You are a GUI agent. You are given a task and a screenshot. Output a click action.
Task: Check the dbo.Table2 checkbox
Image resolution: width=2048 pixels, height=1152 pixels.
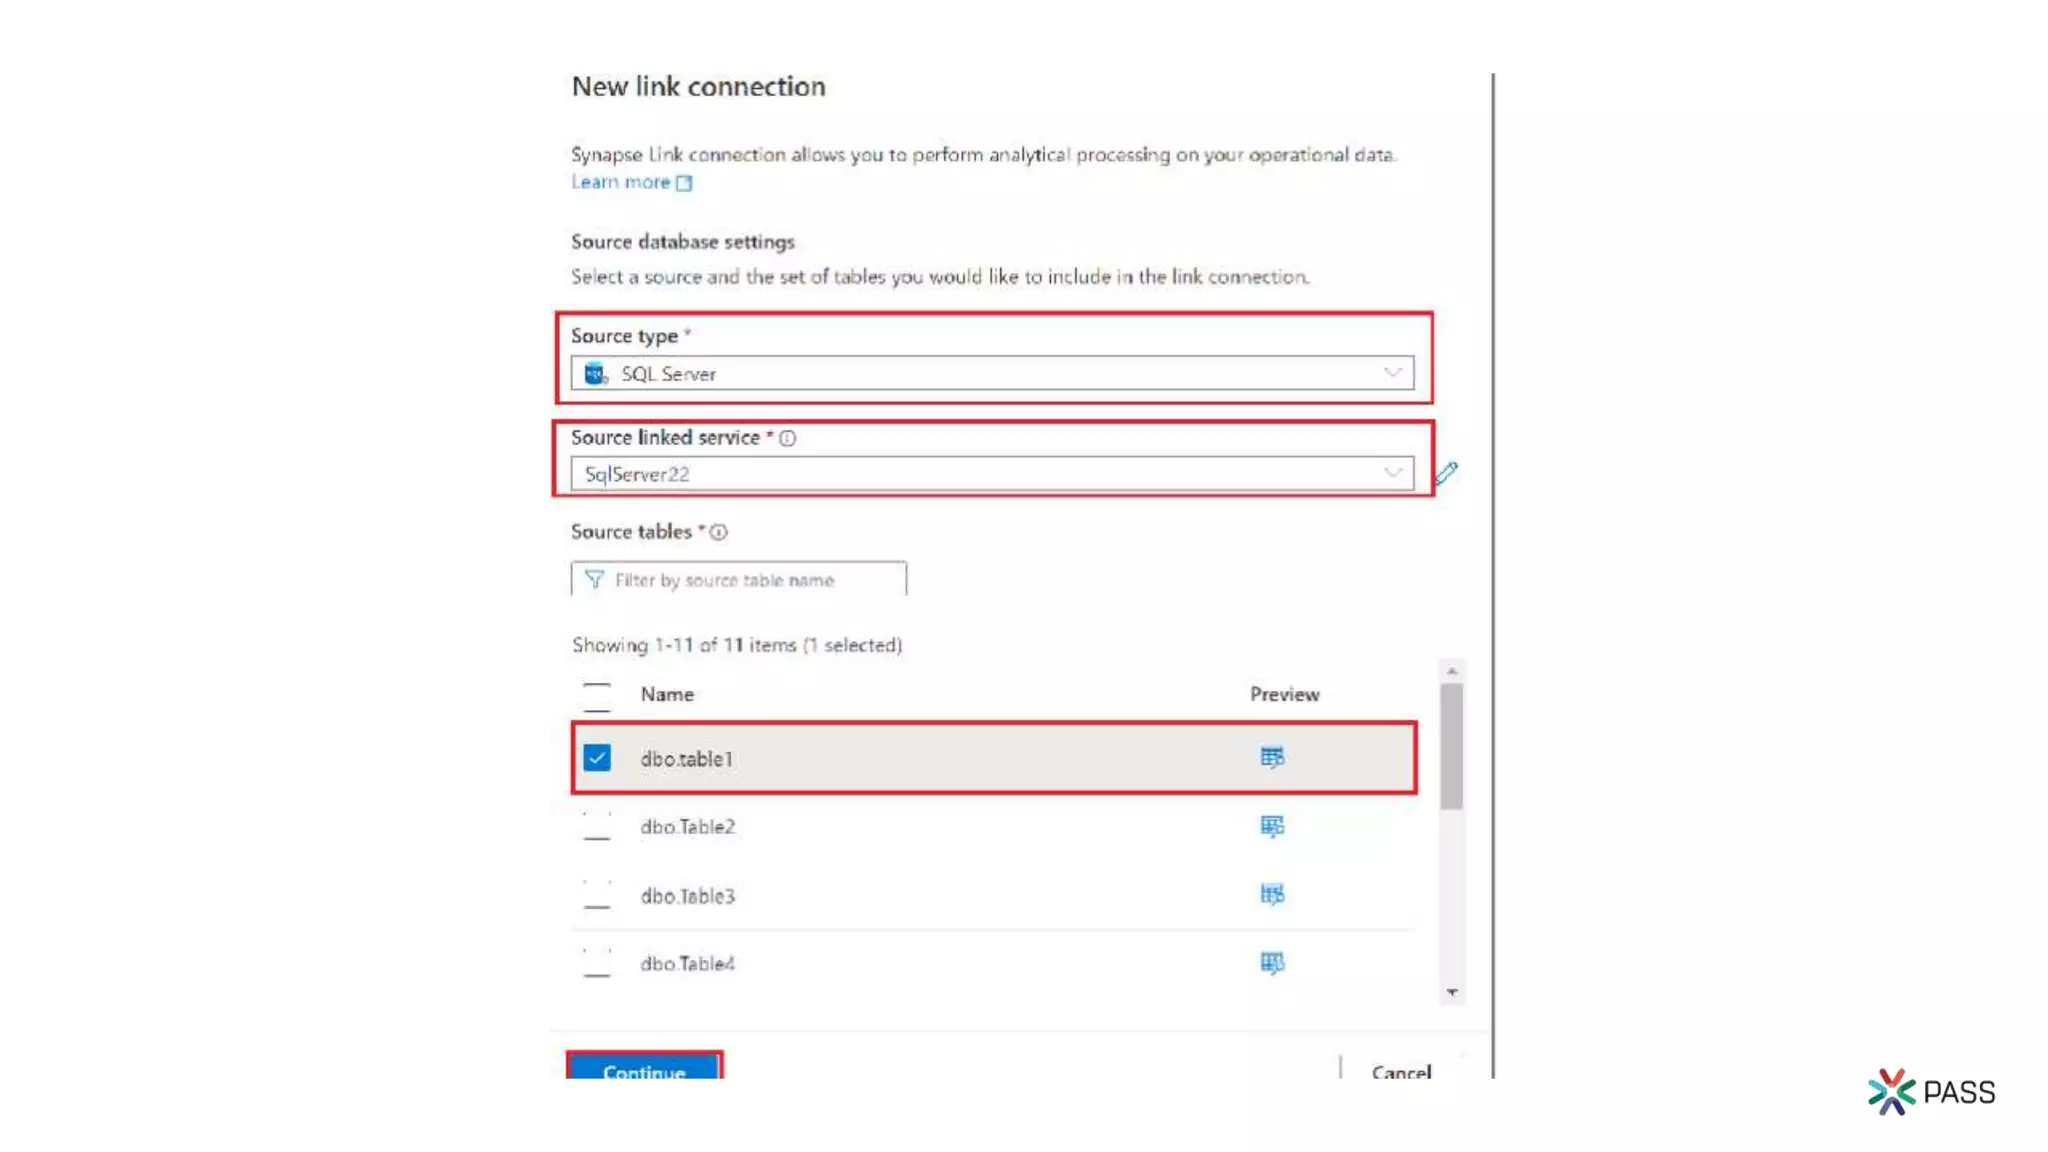597,826
